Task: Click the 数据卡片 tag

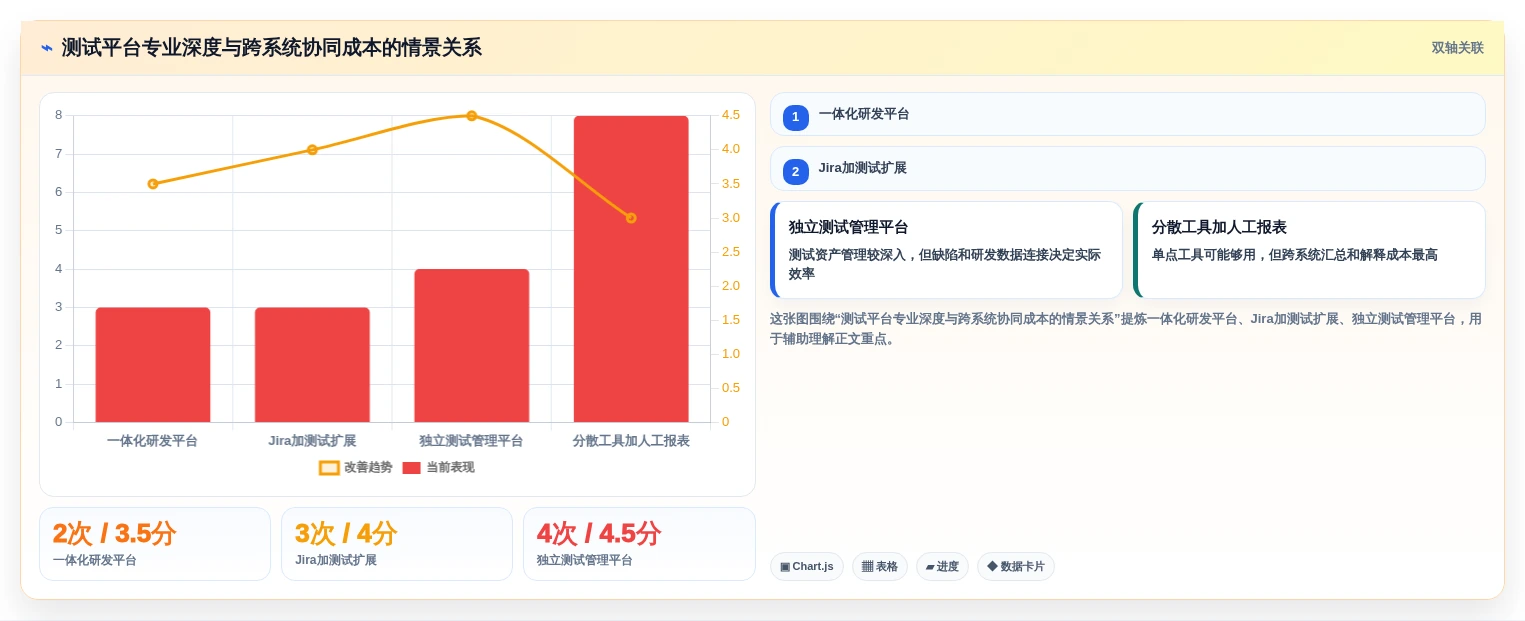Action: 1016,567
